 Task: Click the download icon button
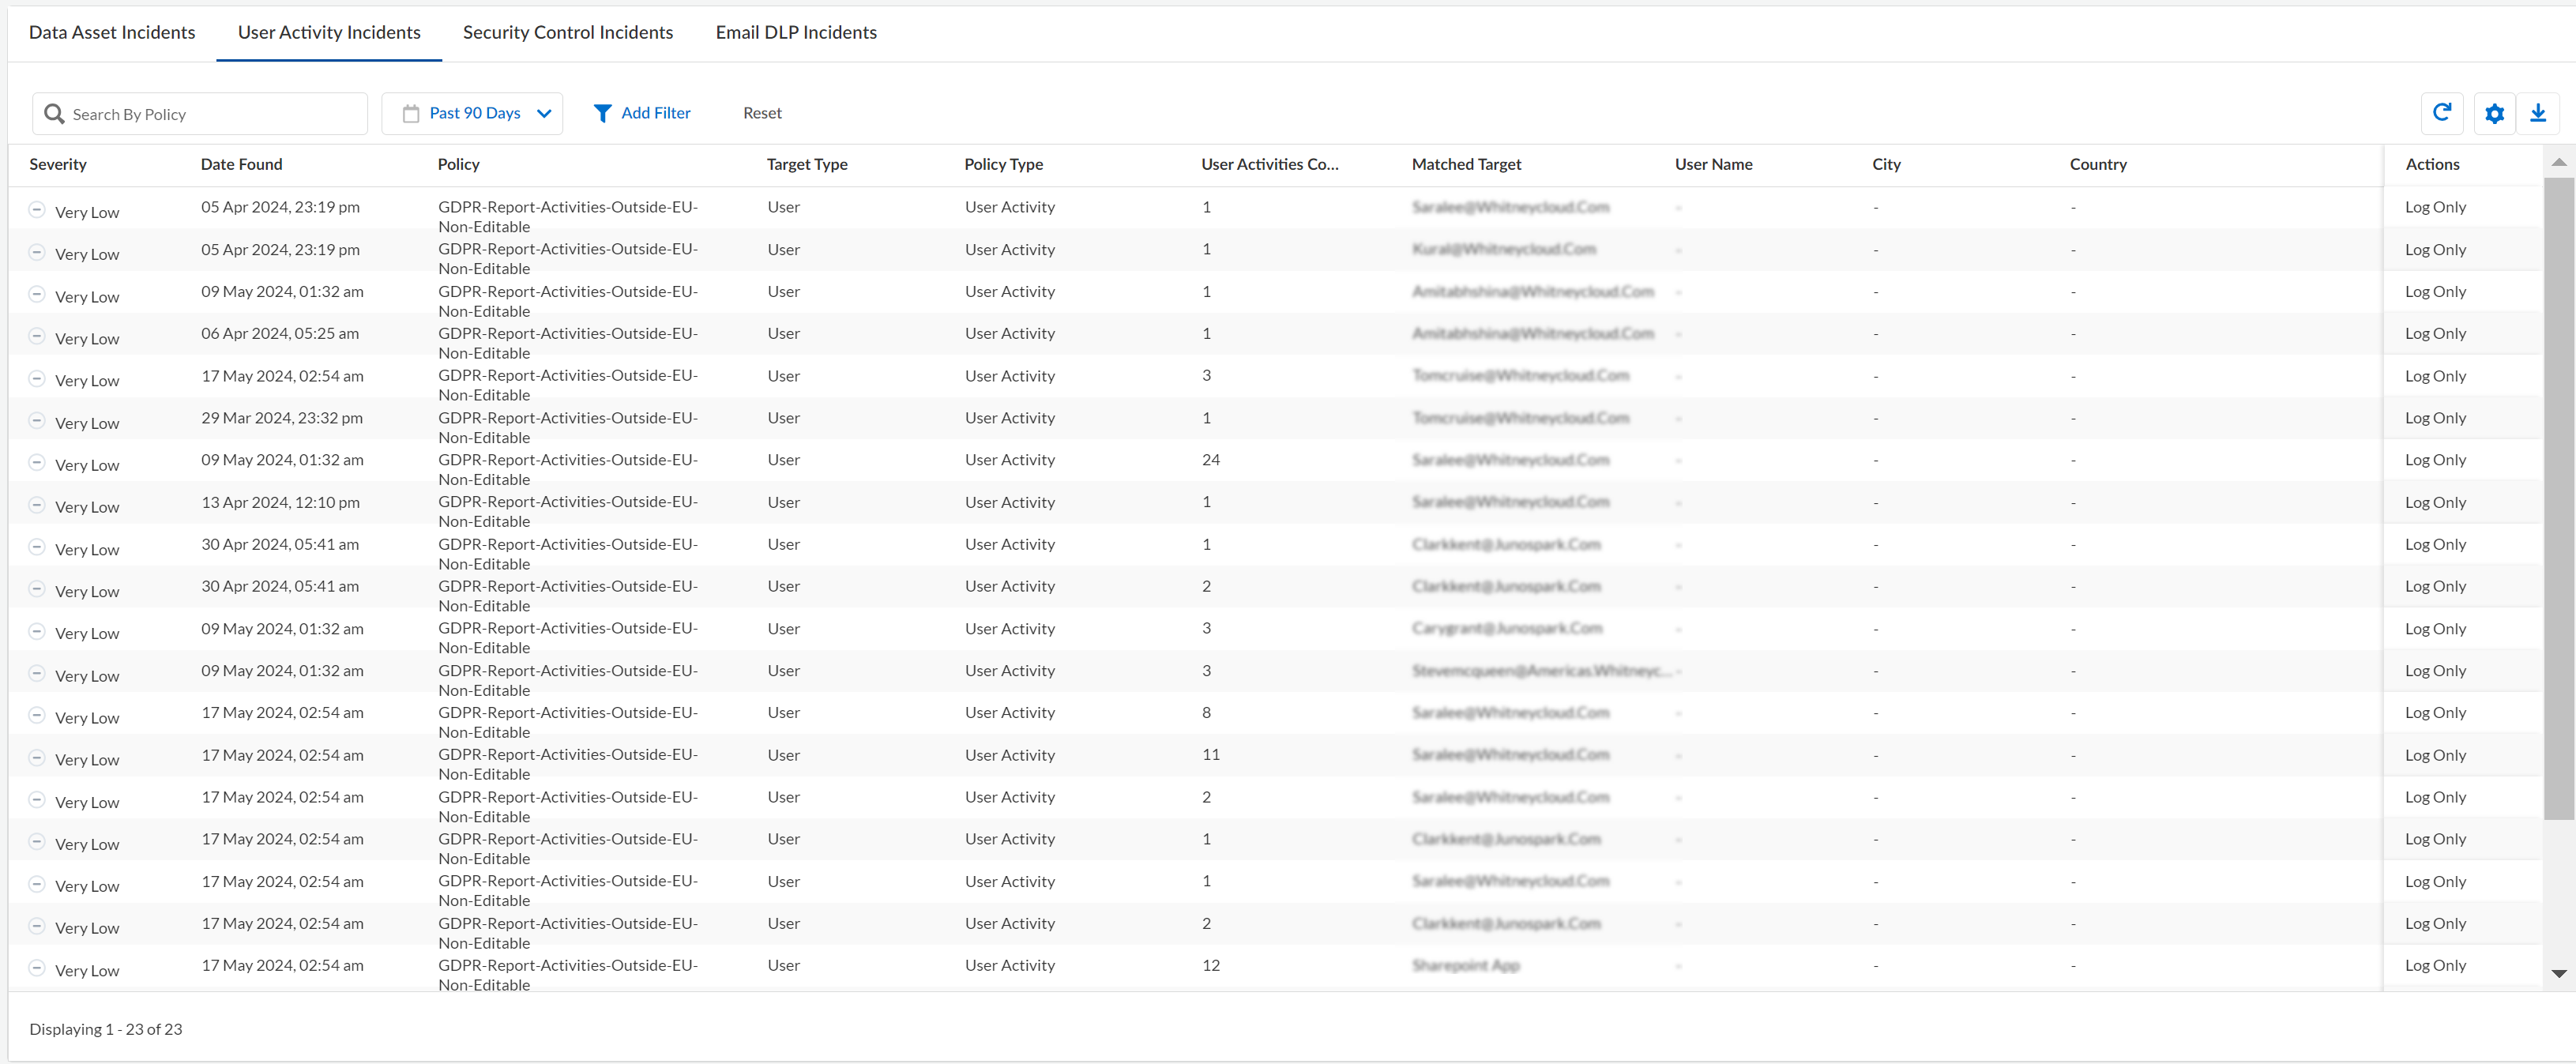2538,114
